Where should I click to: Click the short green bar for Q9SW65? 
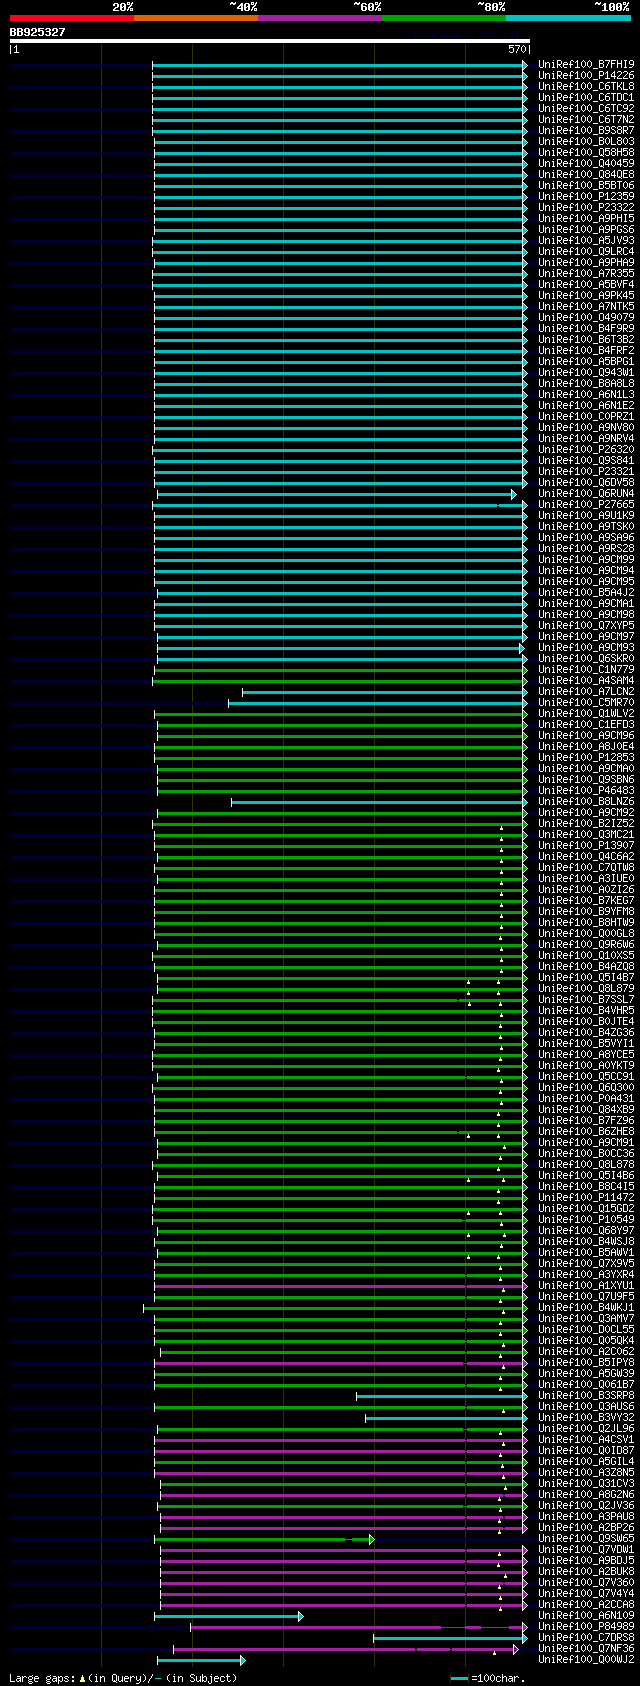tap(265, 1539)
